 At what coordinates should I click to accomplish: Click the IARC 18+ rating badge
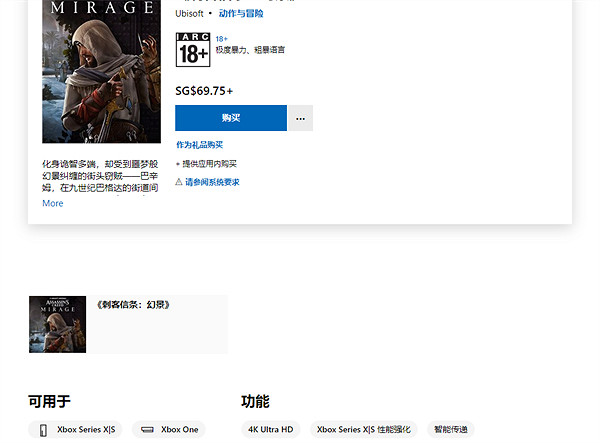pyautogui.click(x=192, y=49)
